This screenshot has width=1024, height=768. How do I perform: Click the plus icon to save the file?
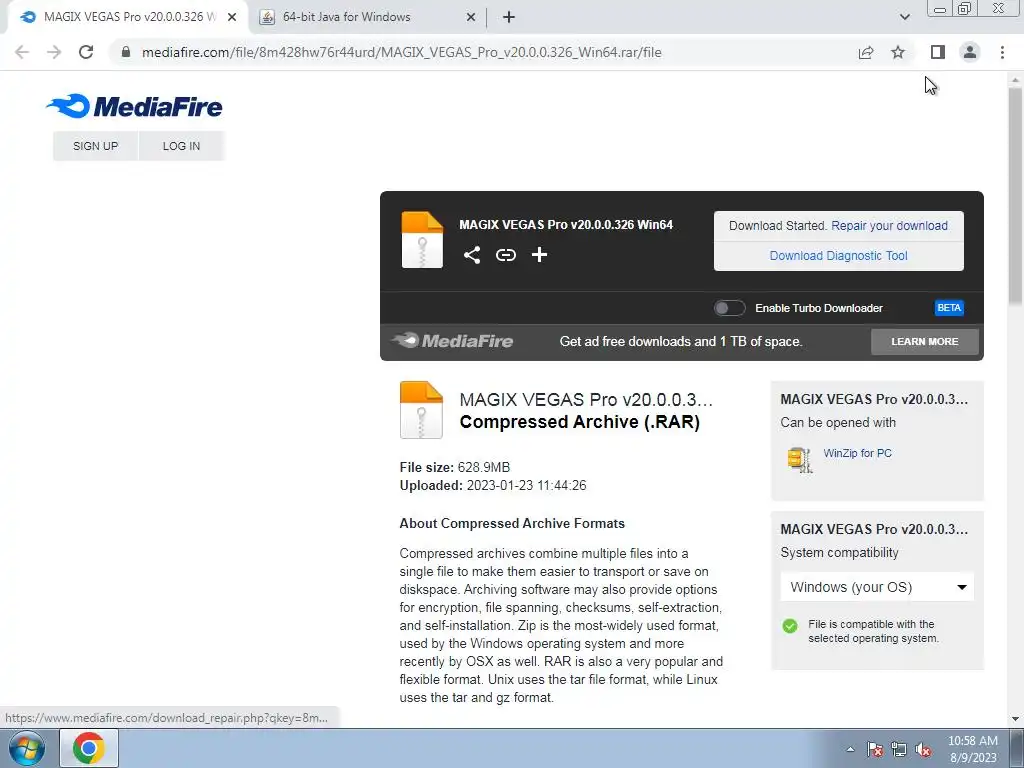tap(539, 255)
